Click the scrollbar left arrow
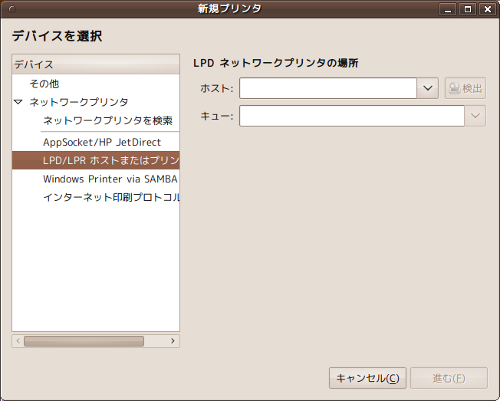The width and height of the screenshot is (500, 401). (18, 341)
